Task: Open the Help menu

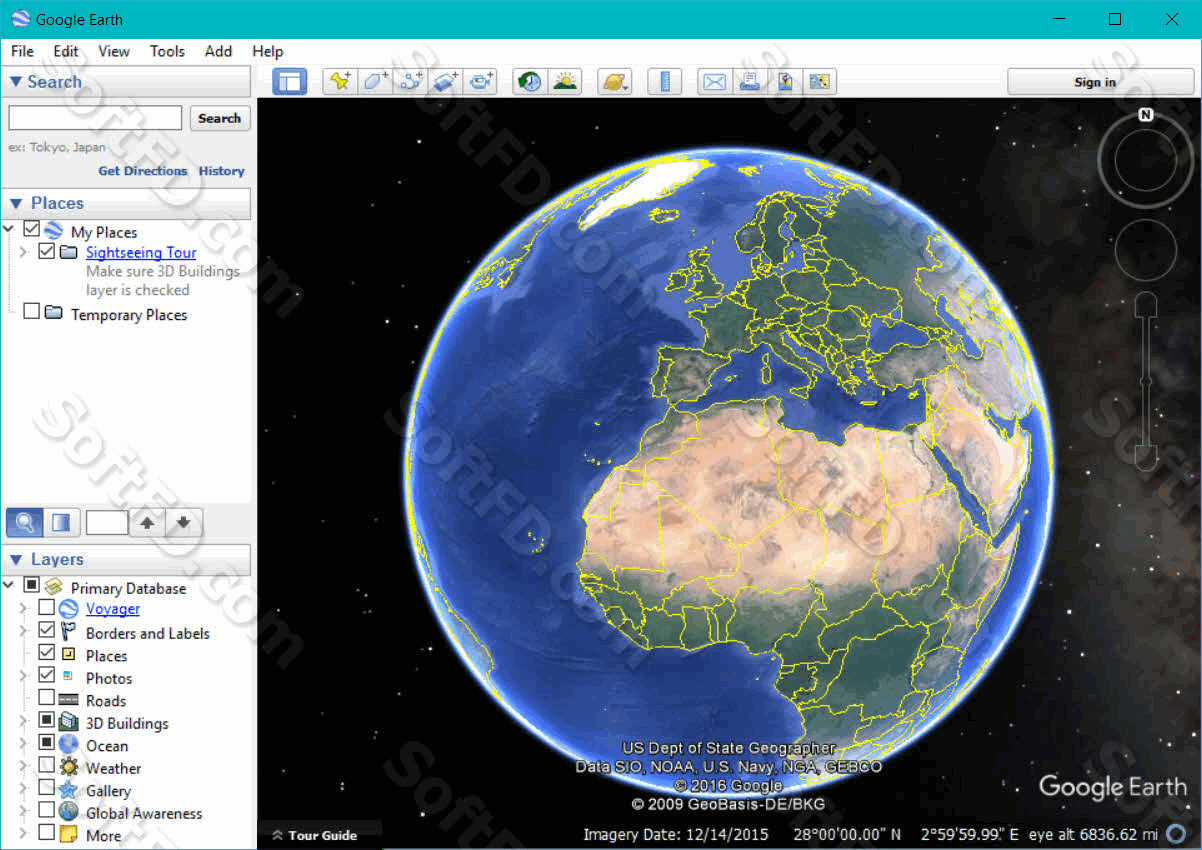Action: pyautogui.click(x=267, y=51)
